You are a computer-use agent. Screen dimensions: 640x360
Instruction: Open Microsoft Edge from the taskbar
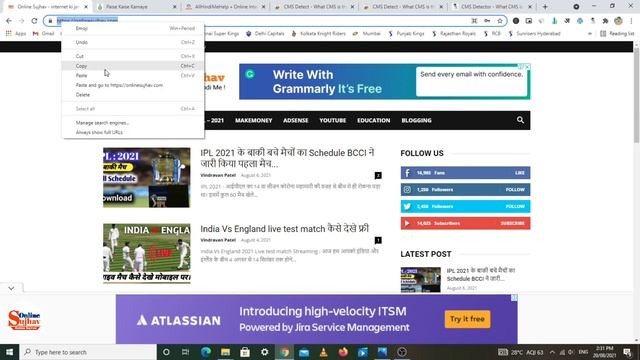click(205, 352)
